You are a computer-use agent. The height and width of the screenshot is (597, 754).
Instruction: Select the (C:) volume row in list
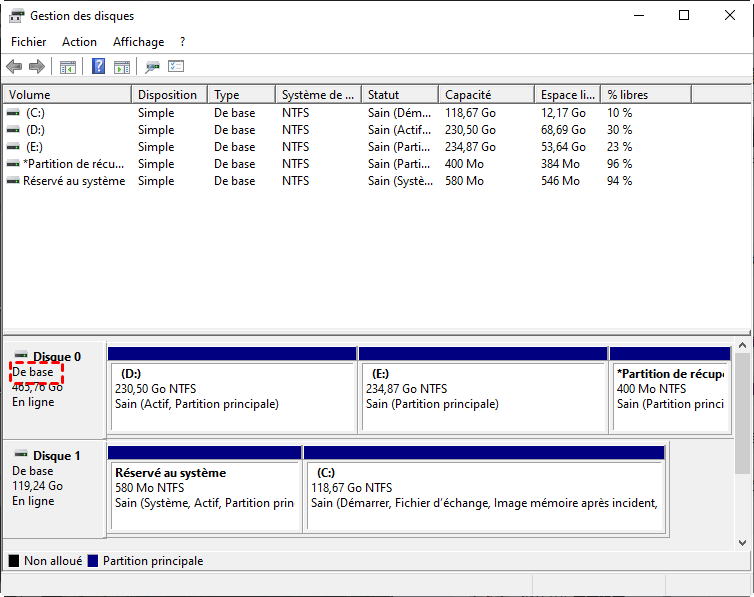[x=35, y=113]
